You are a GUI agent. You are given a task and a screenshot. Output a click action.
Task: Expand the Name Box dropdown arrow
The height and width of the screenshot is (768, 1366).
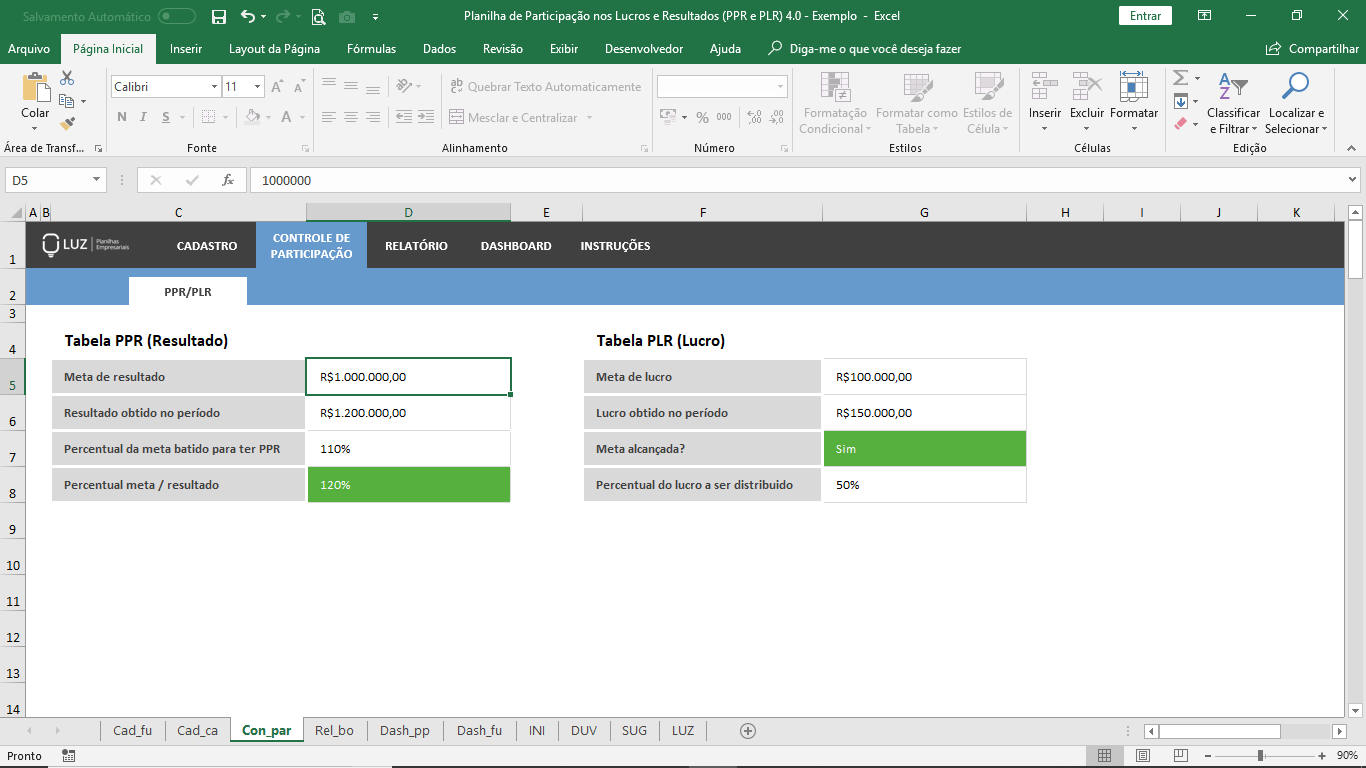[x=97, y=180]
